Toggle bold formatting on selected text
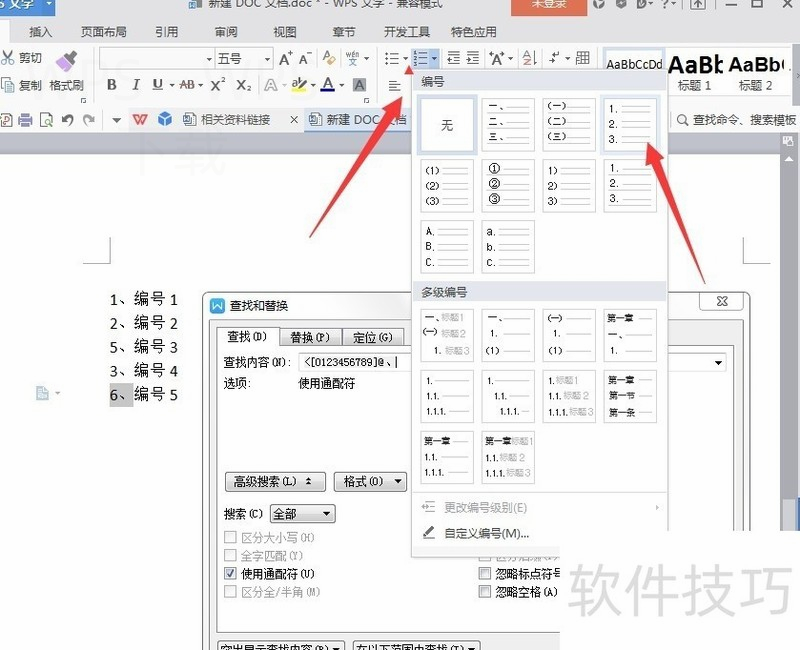This screenshot has height=650, width=800. pyautogui.click(x=112, y=86)
